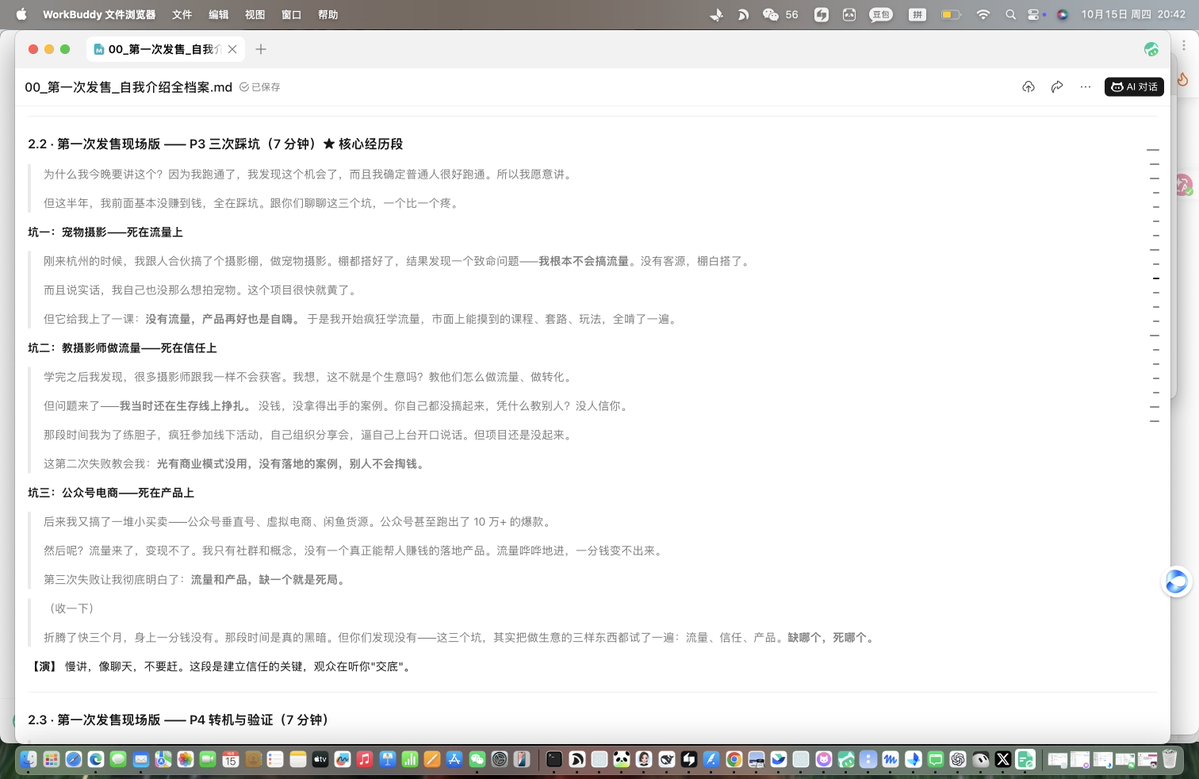1199x779 pixels.
Task: Click heading 坑一：宠物摄影——死在流量上
Action: (106, 232)
